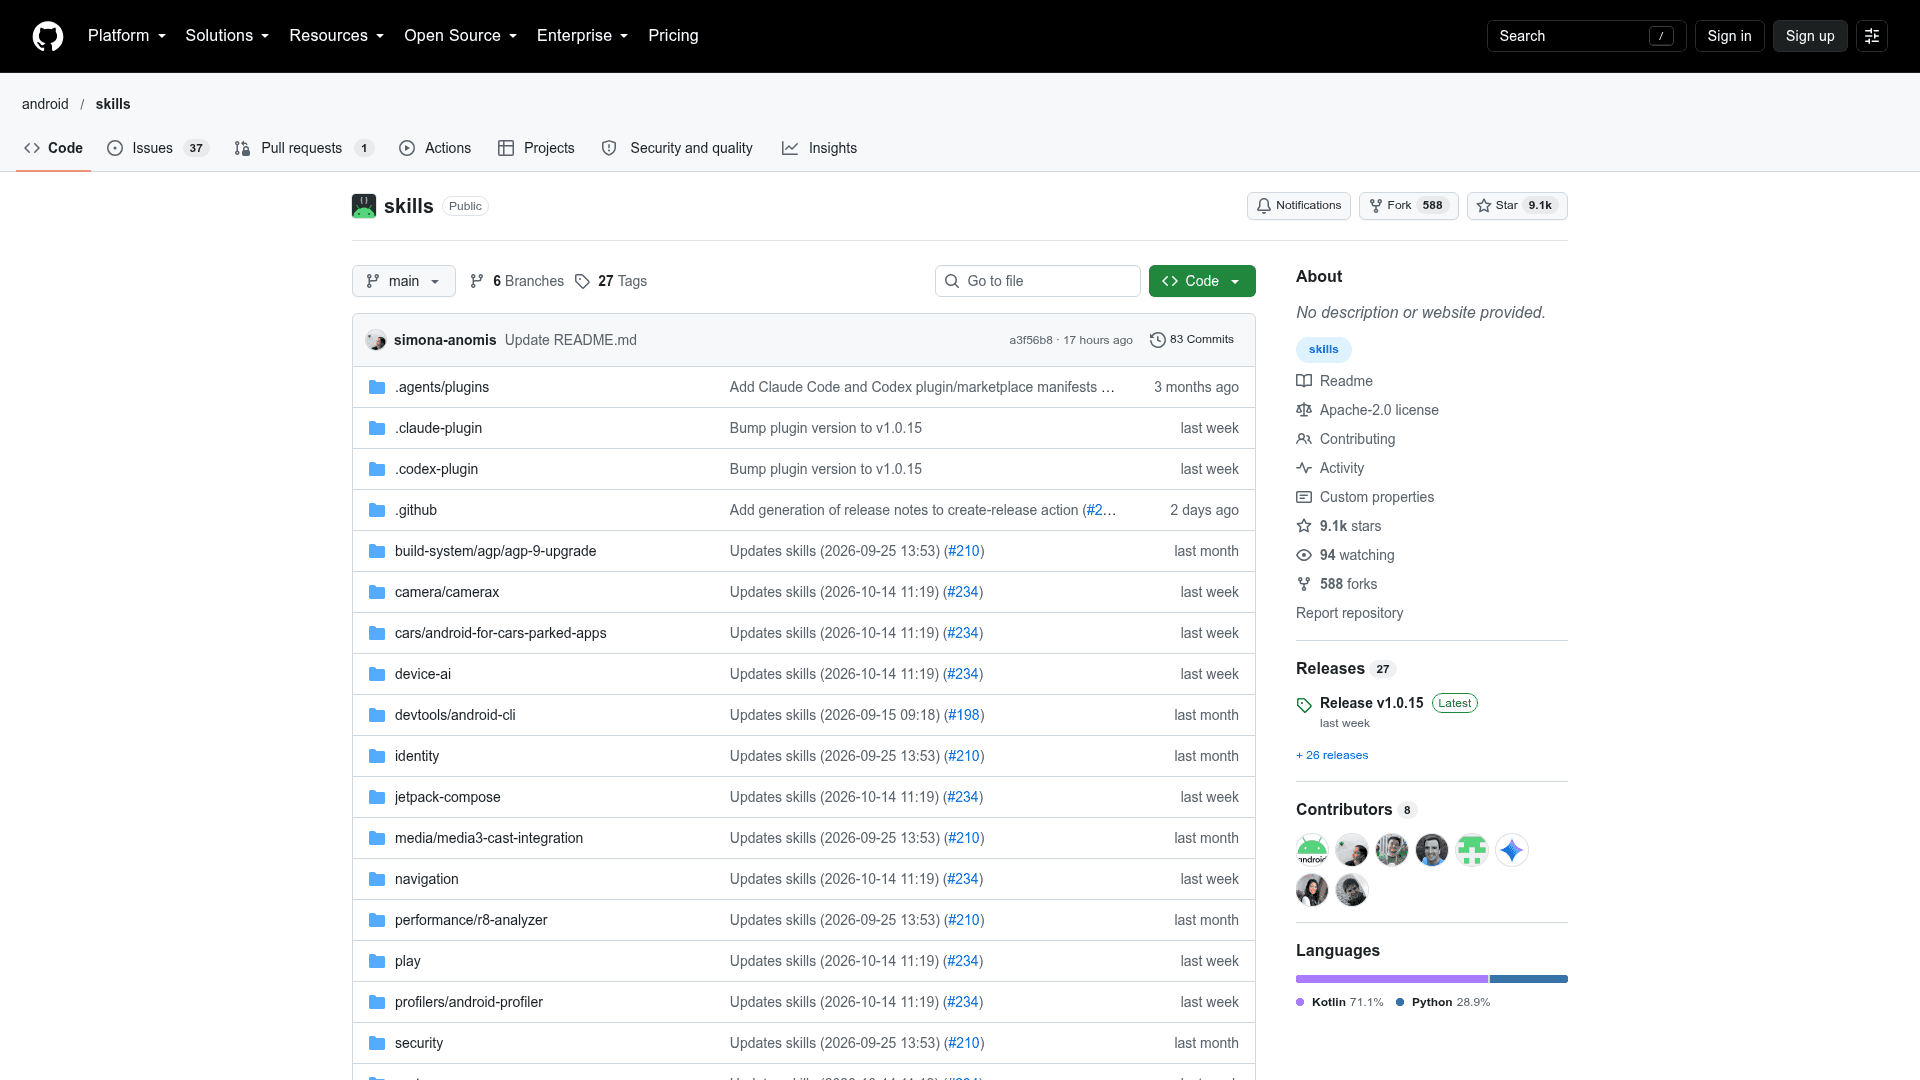Click the Sign in button
The image size is (1920, 1080).
1729,36
